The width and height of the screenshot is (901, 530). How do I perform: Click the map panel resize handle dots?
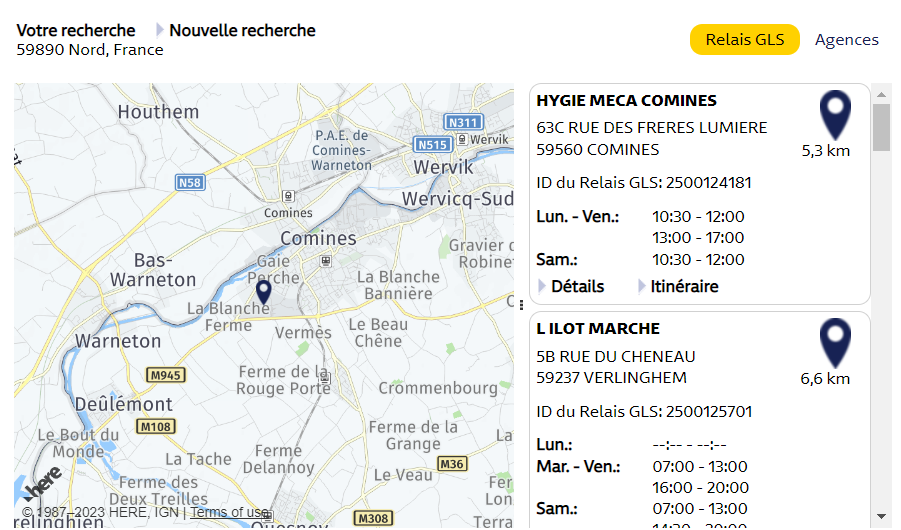tap(521, 305)
